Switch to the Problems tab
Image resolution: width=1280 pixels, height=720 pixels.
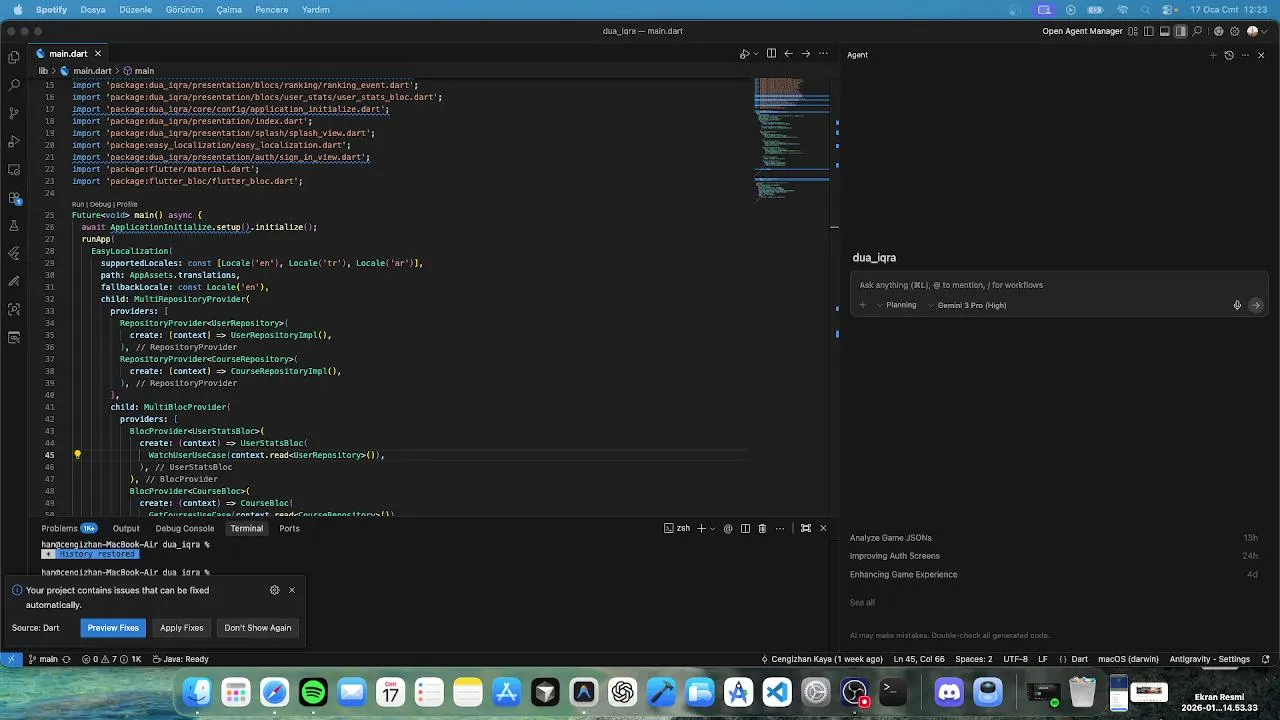tap(68, 528)
